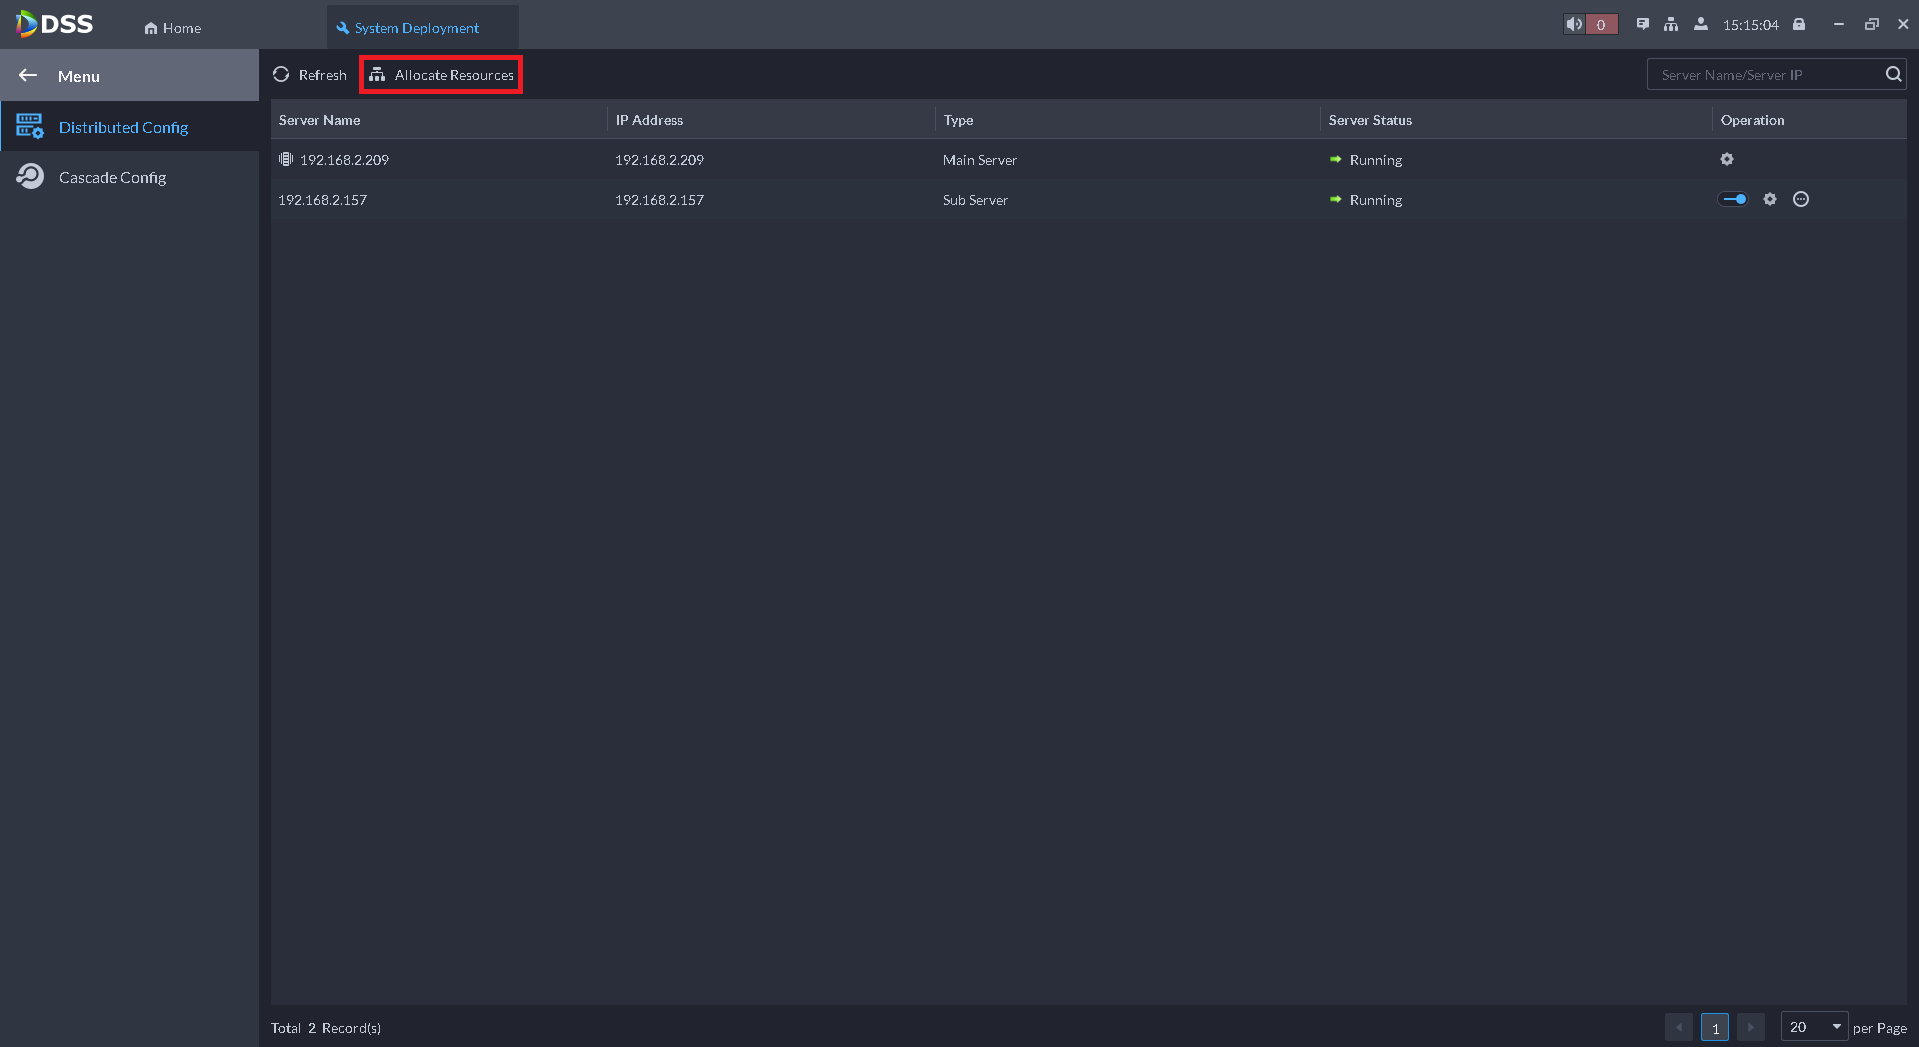
Task: Open settings gear for Sub Server 192.168.2.157
Action: coord(1769,199)
